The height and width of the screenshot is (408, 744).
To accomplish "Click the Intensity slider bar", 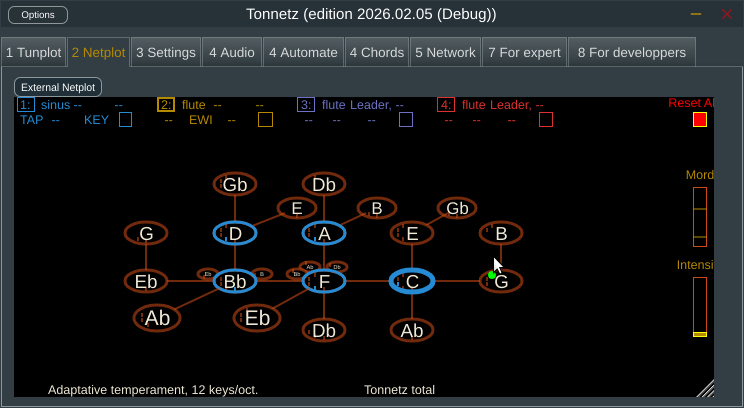I will click(700, 306).
